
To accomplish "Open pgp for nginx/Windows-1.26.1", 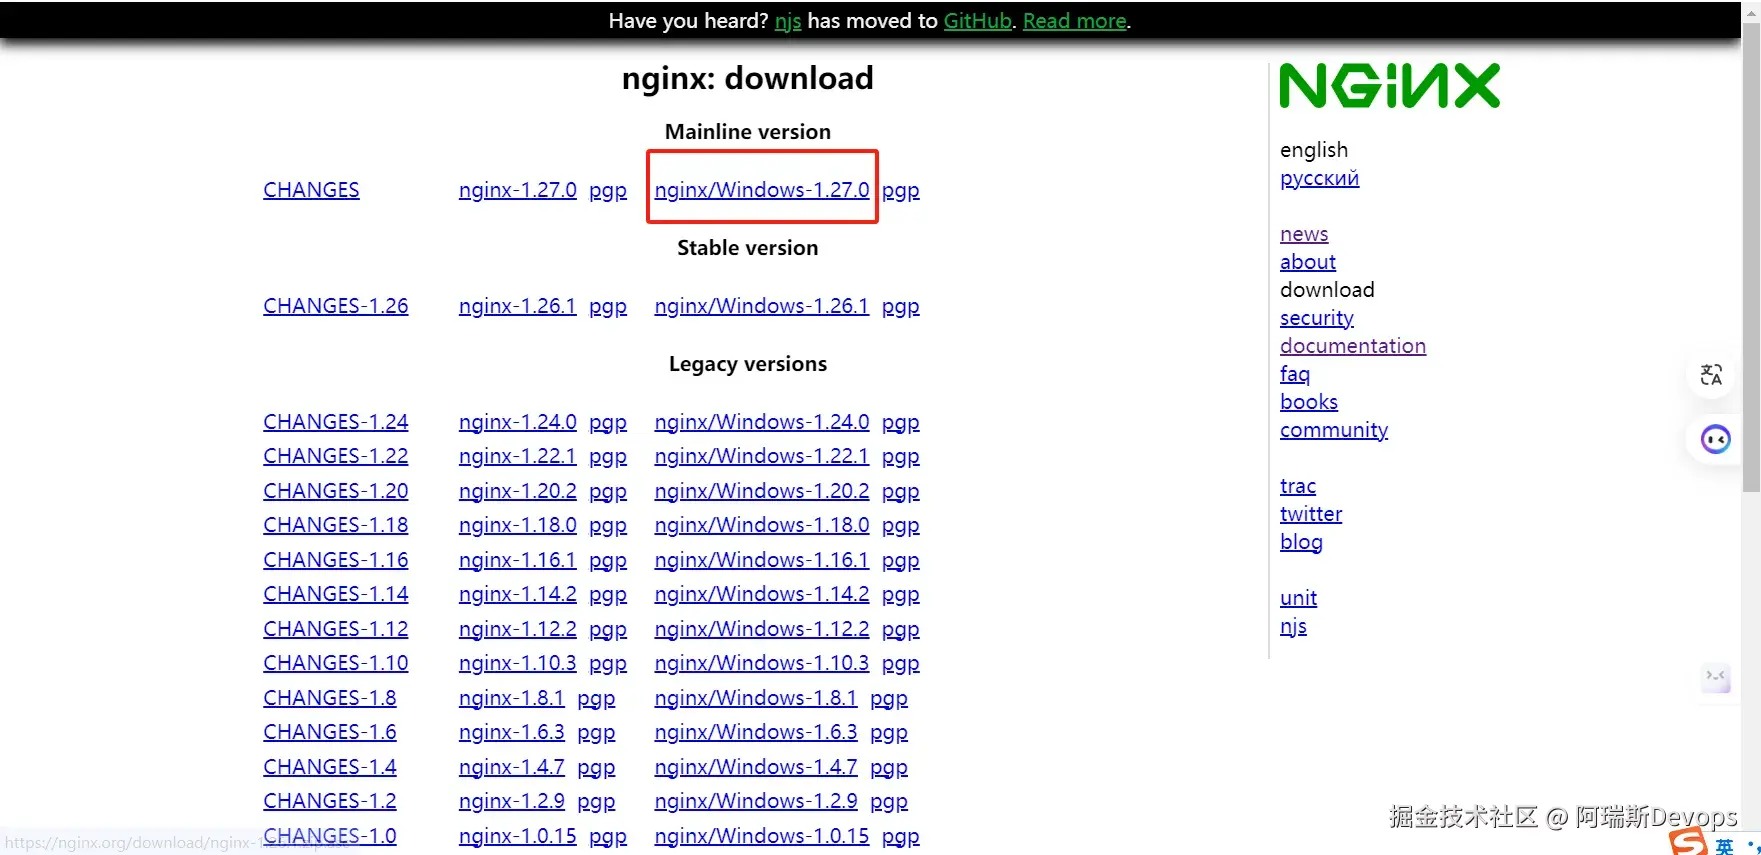I will tap(901, 307).
